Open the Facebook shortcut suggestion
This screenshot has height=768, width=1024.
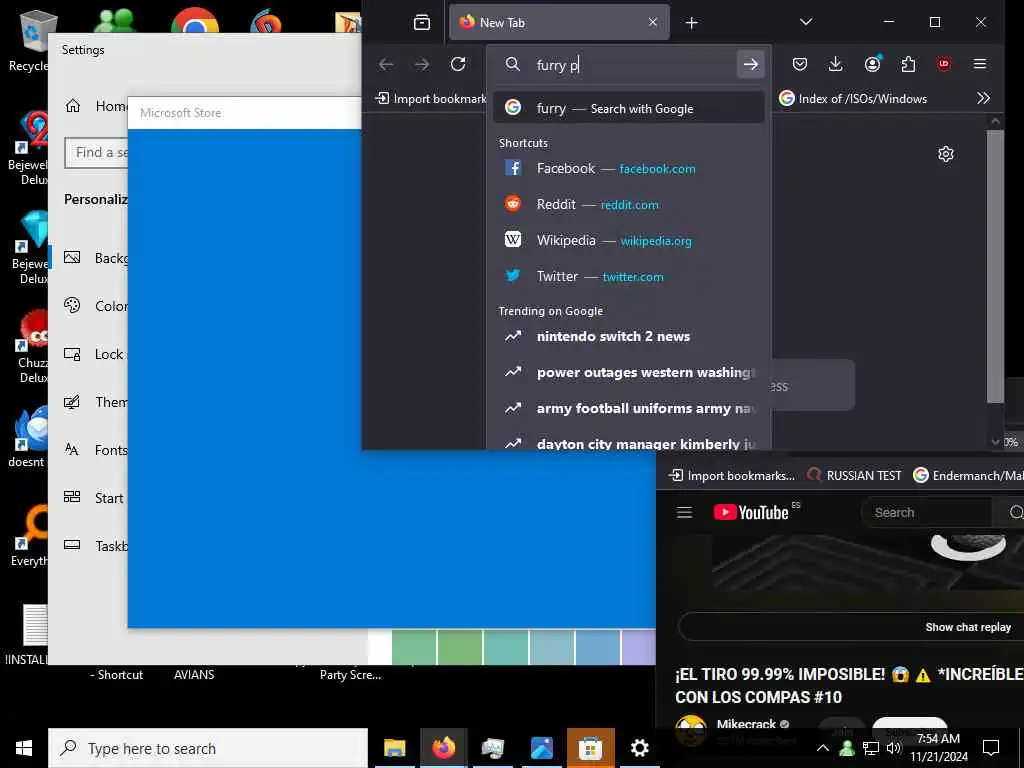(628, 168)
